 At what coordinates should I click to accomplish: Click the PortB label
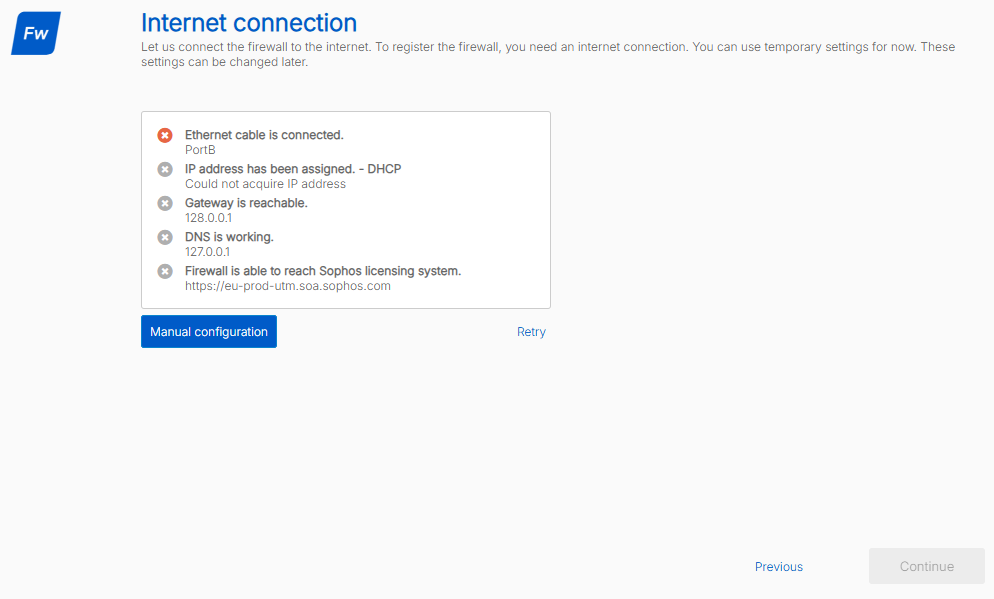pos(200,150)
